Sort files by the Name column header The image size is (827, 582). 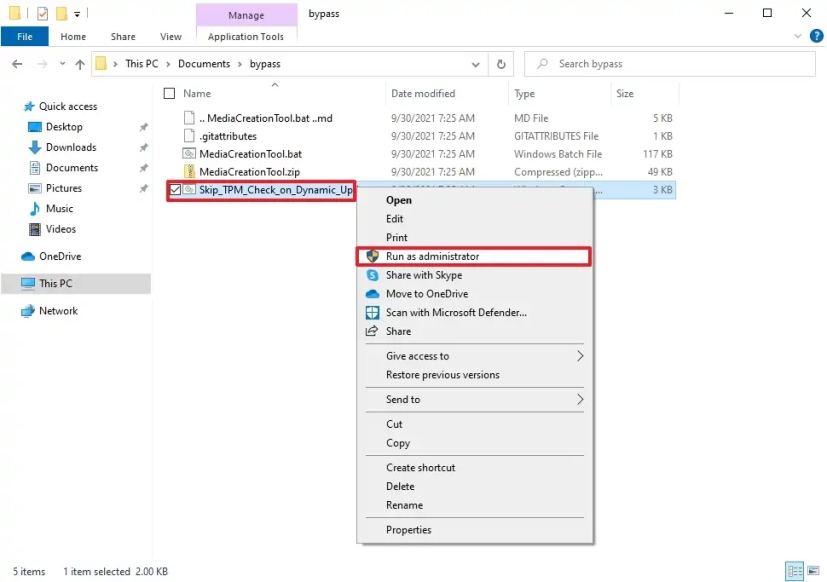click(x=197, y=93)
